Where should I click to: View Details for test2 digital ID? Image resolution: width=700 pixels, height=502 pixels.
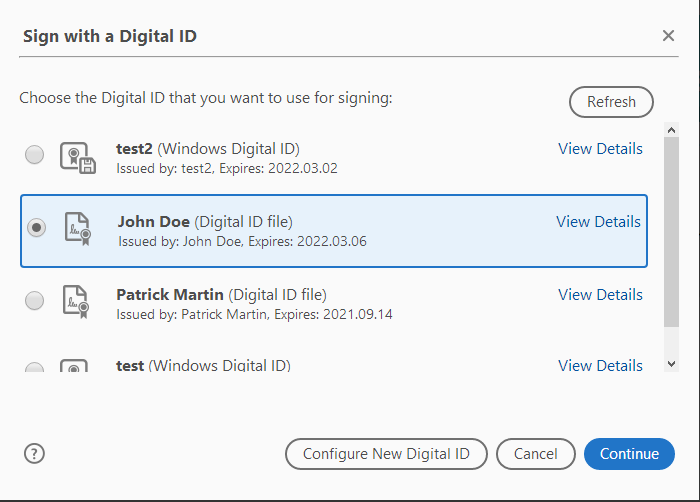click(600, 148)
